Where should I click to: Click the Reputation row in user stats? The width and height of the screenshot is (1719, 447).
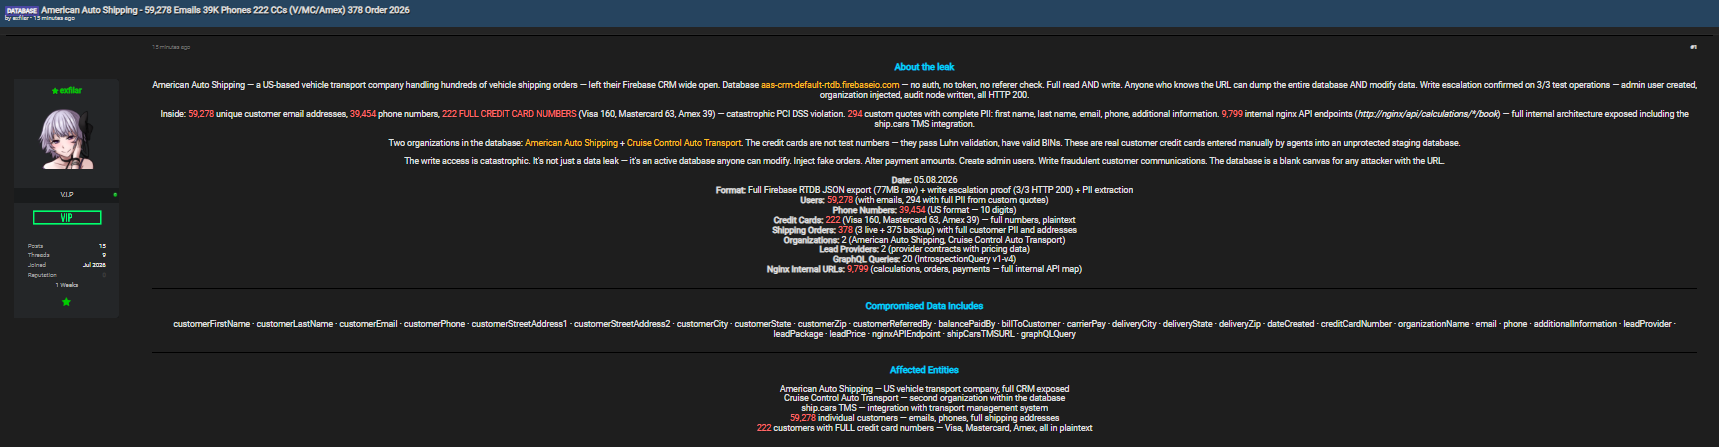click(x=67, y=275)
